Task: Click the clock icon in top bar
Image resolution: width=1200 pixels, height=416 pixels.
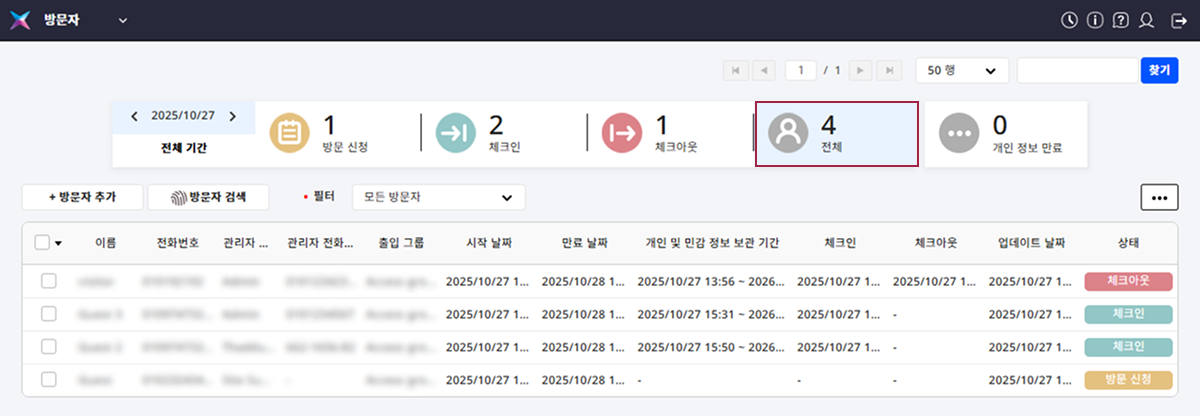Action: (x=1070, y=20)
